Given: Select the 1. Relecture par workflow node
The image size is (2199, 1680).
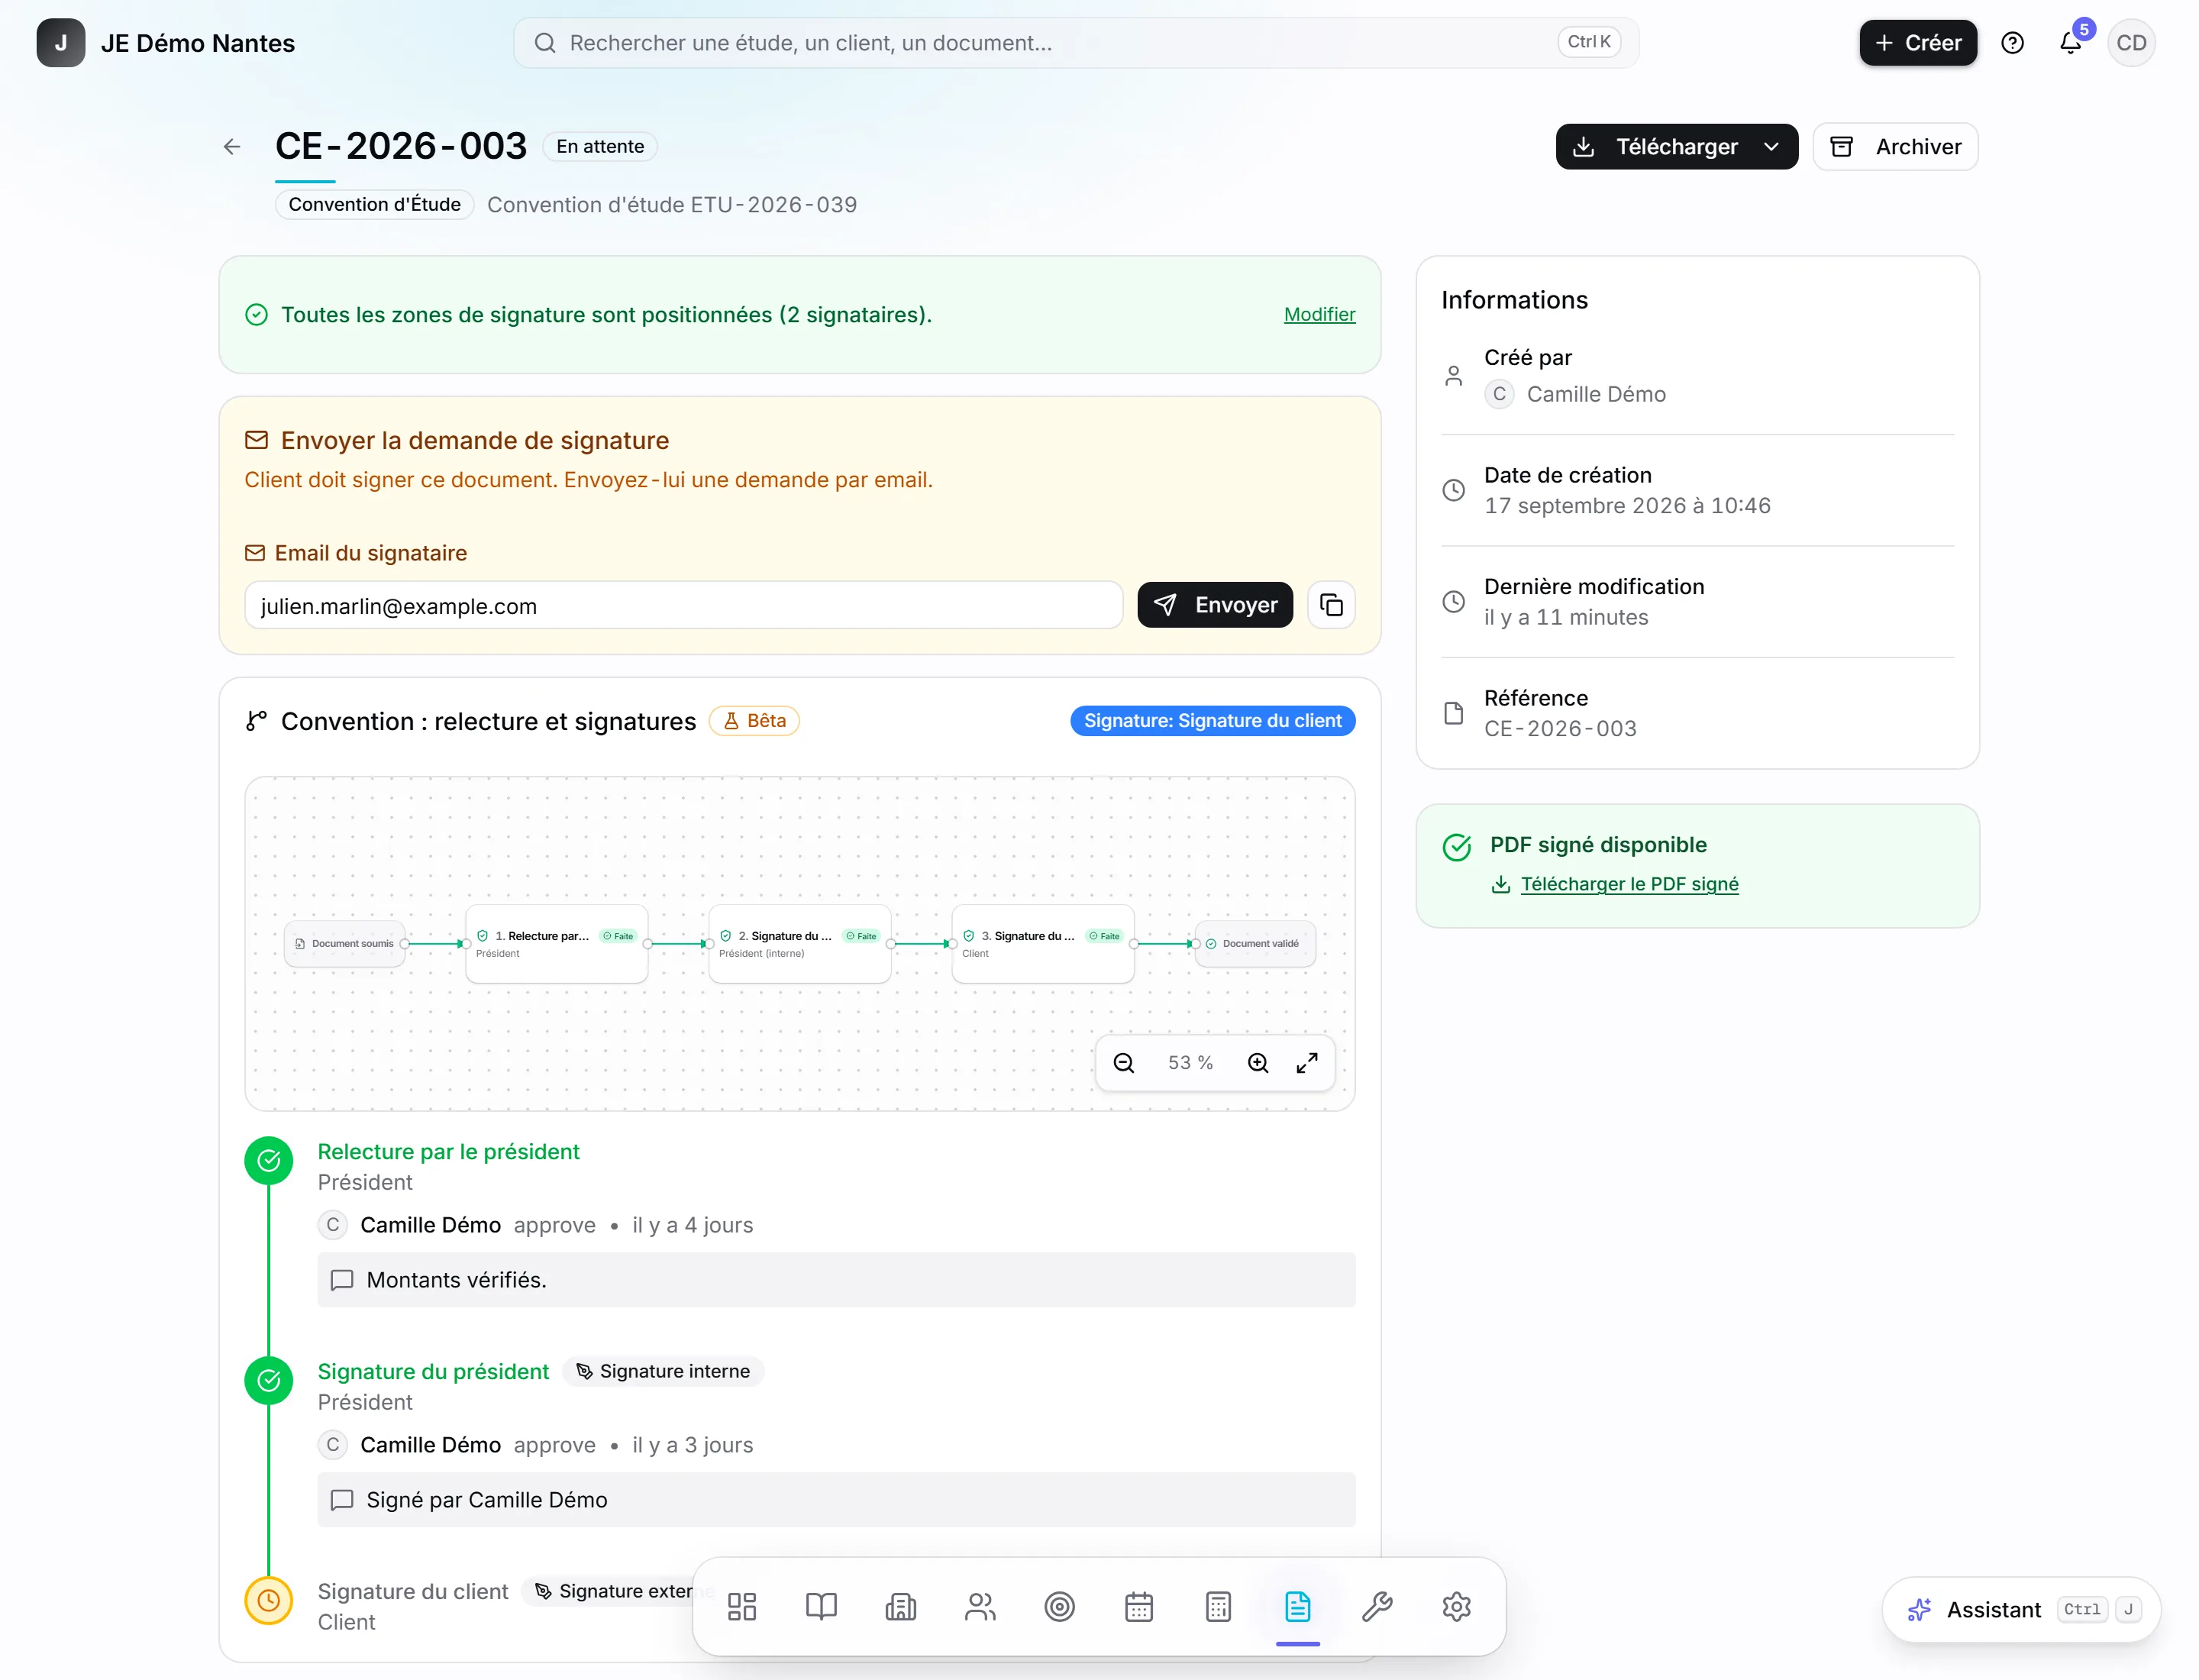Looking at the screenshot, I should [x=557, y=944].
